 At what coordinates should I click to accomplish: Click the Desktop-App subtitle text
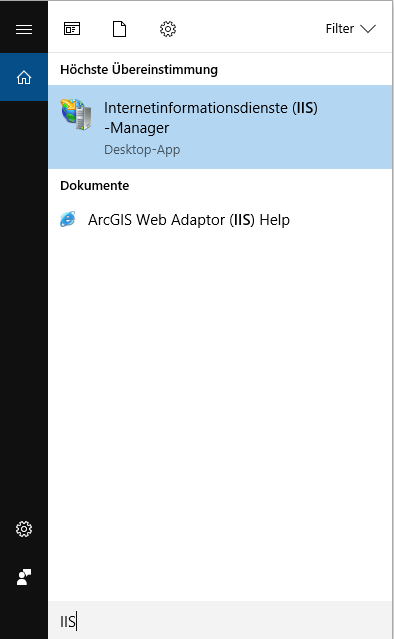pos(142,150)
